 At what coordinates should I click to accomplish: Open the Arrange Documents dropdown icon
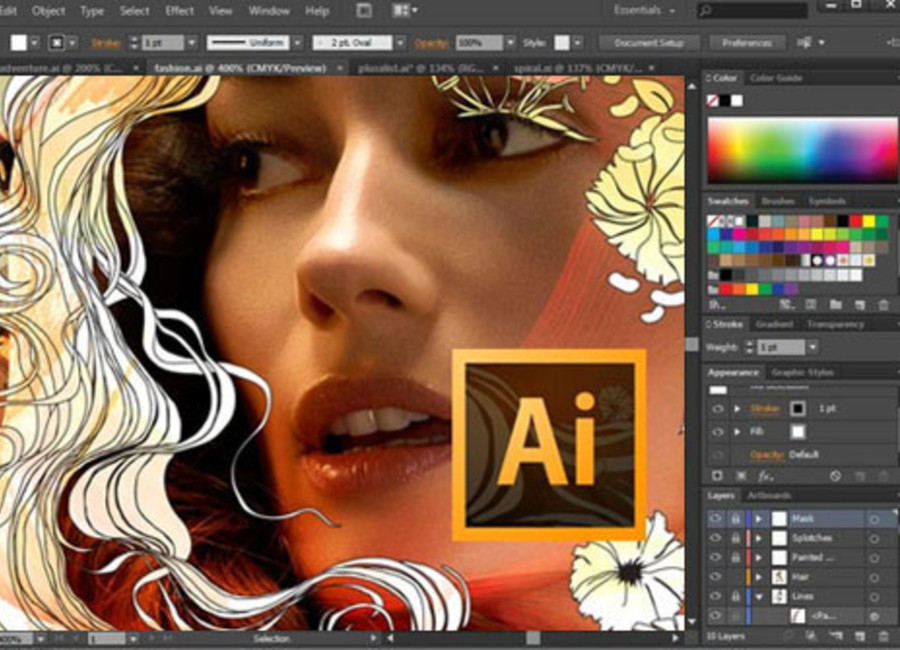pos(405,10)
